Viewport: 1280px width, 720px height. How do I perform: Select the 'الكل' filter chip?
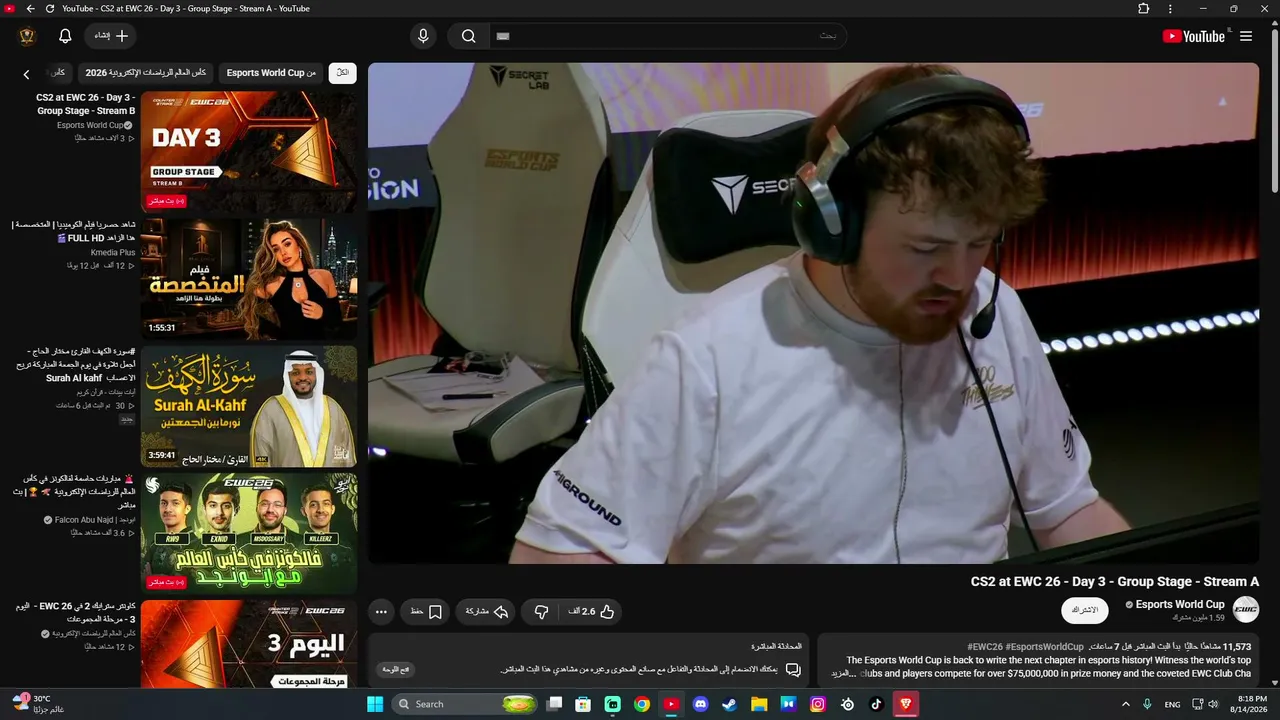click(343, 73)
